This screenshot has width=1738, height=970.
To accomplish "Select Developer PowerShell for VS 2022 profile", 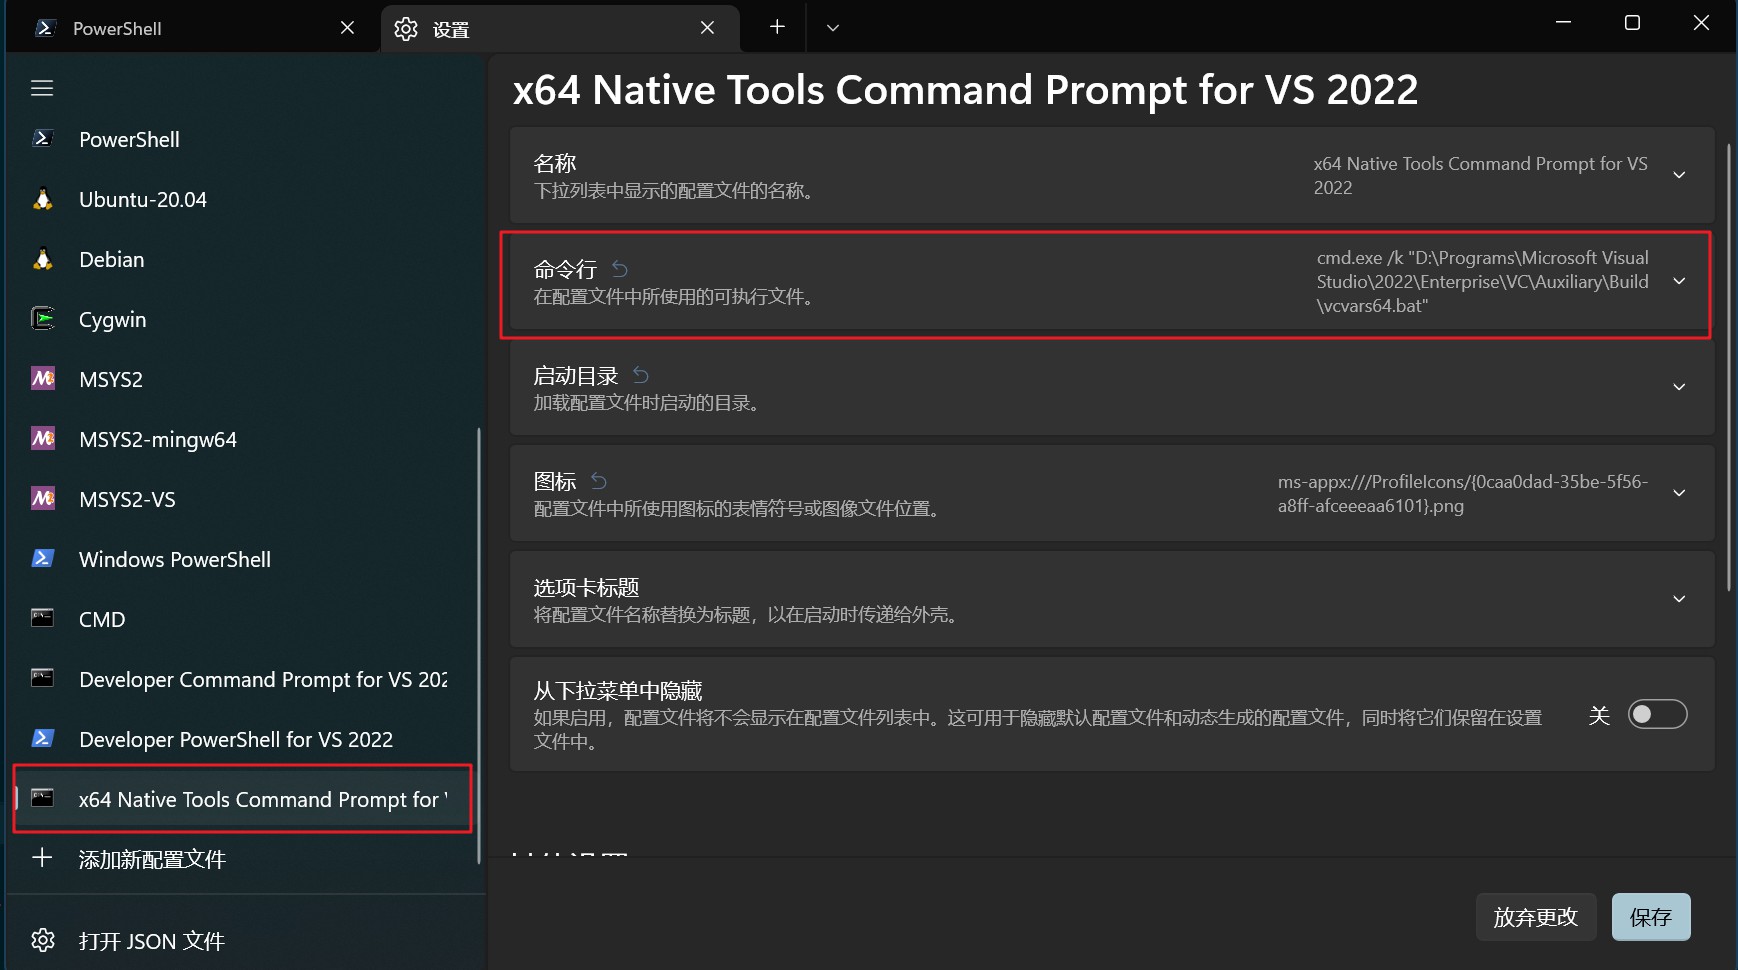I will (x=242, y=739).
